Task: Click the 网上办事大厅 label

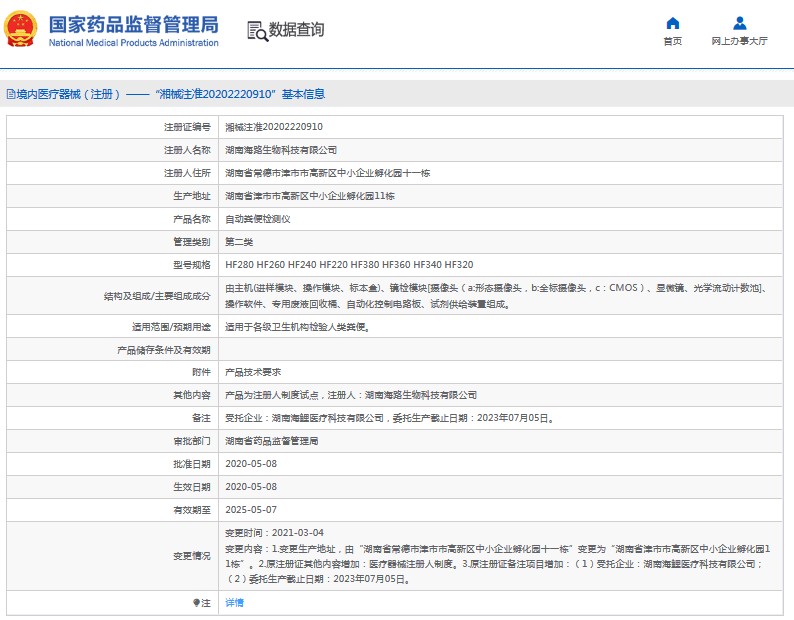Action: [x=739, y=41]
